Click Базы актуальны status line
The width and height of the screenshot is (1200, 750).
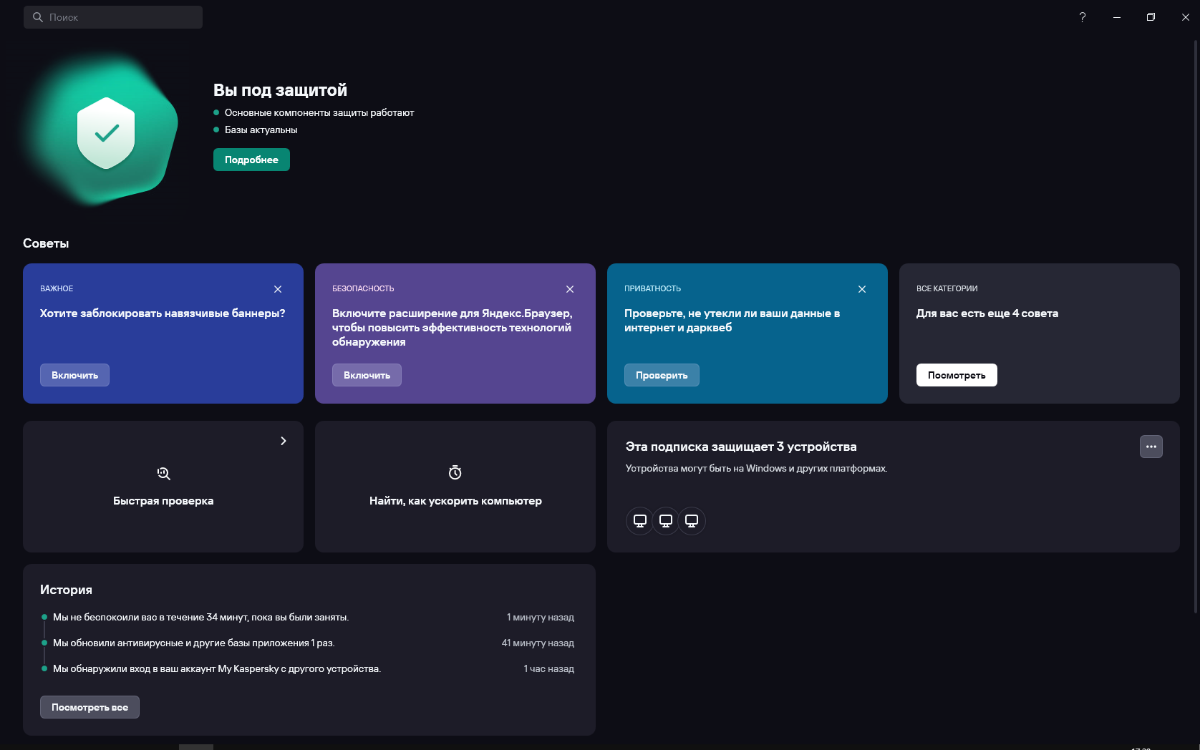pyautogui.click(x=261, y=130)
